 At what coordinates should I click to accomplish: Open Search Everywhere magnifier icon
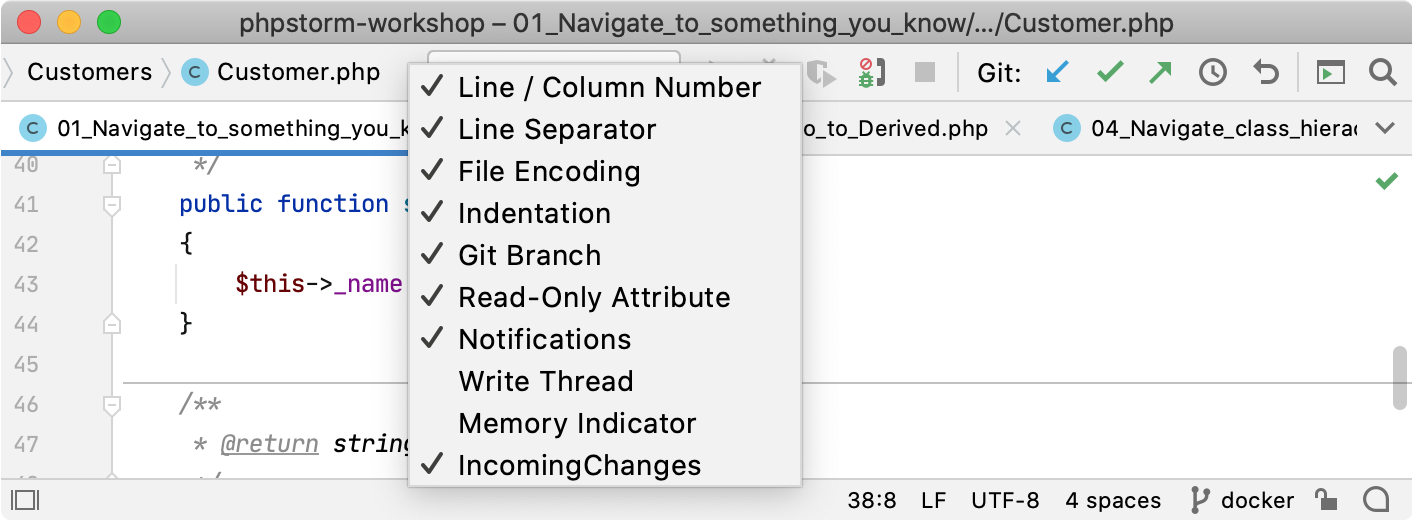click(1382, 72)
